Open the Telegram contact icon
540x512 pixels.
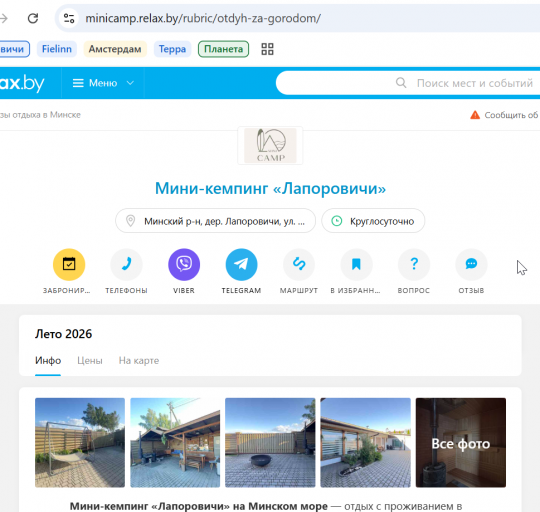pyautogui.click(x=241, y=264)
